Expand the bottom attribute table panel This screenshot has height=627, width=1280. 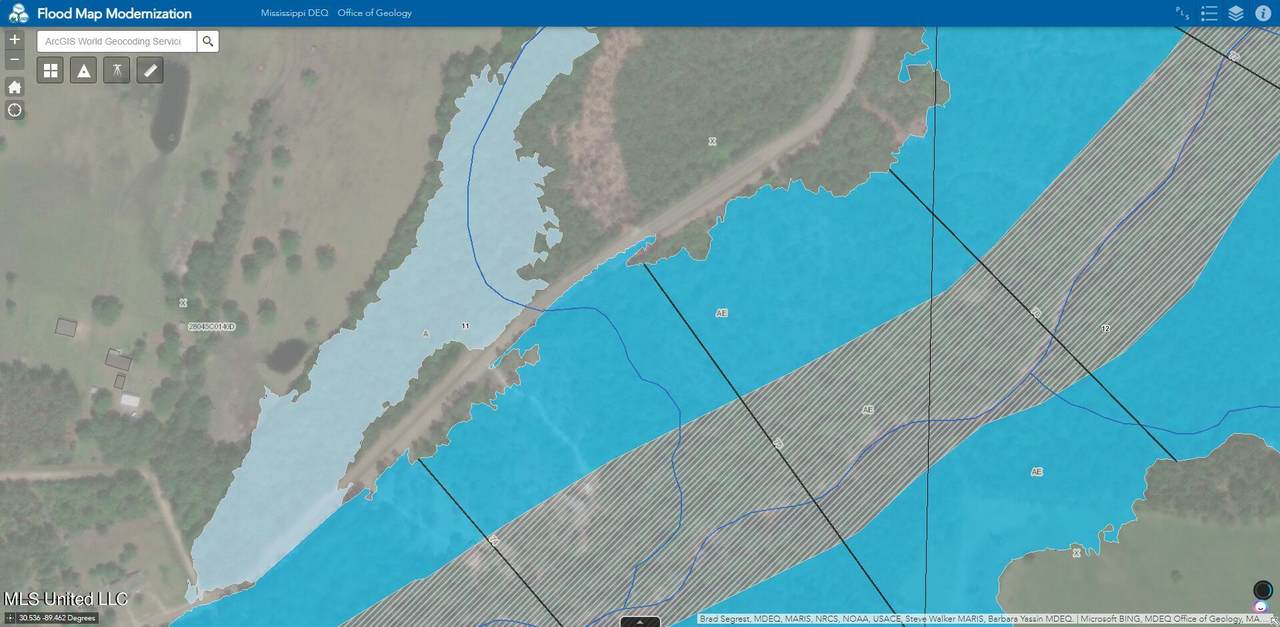(x=640, y=621)
